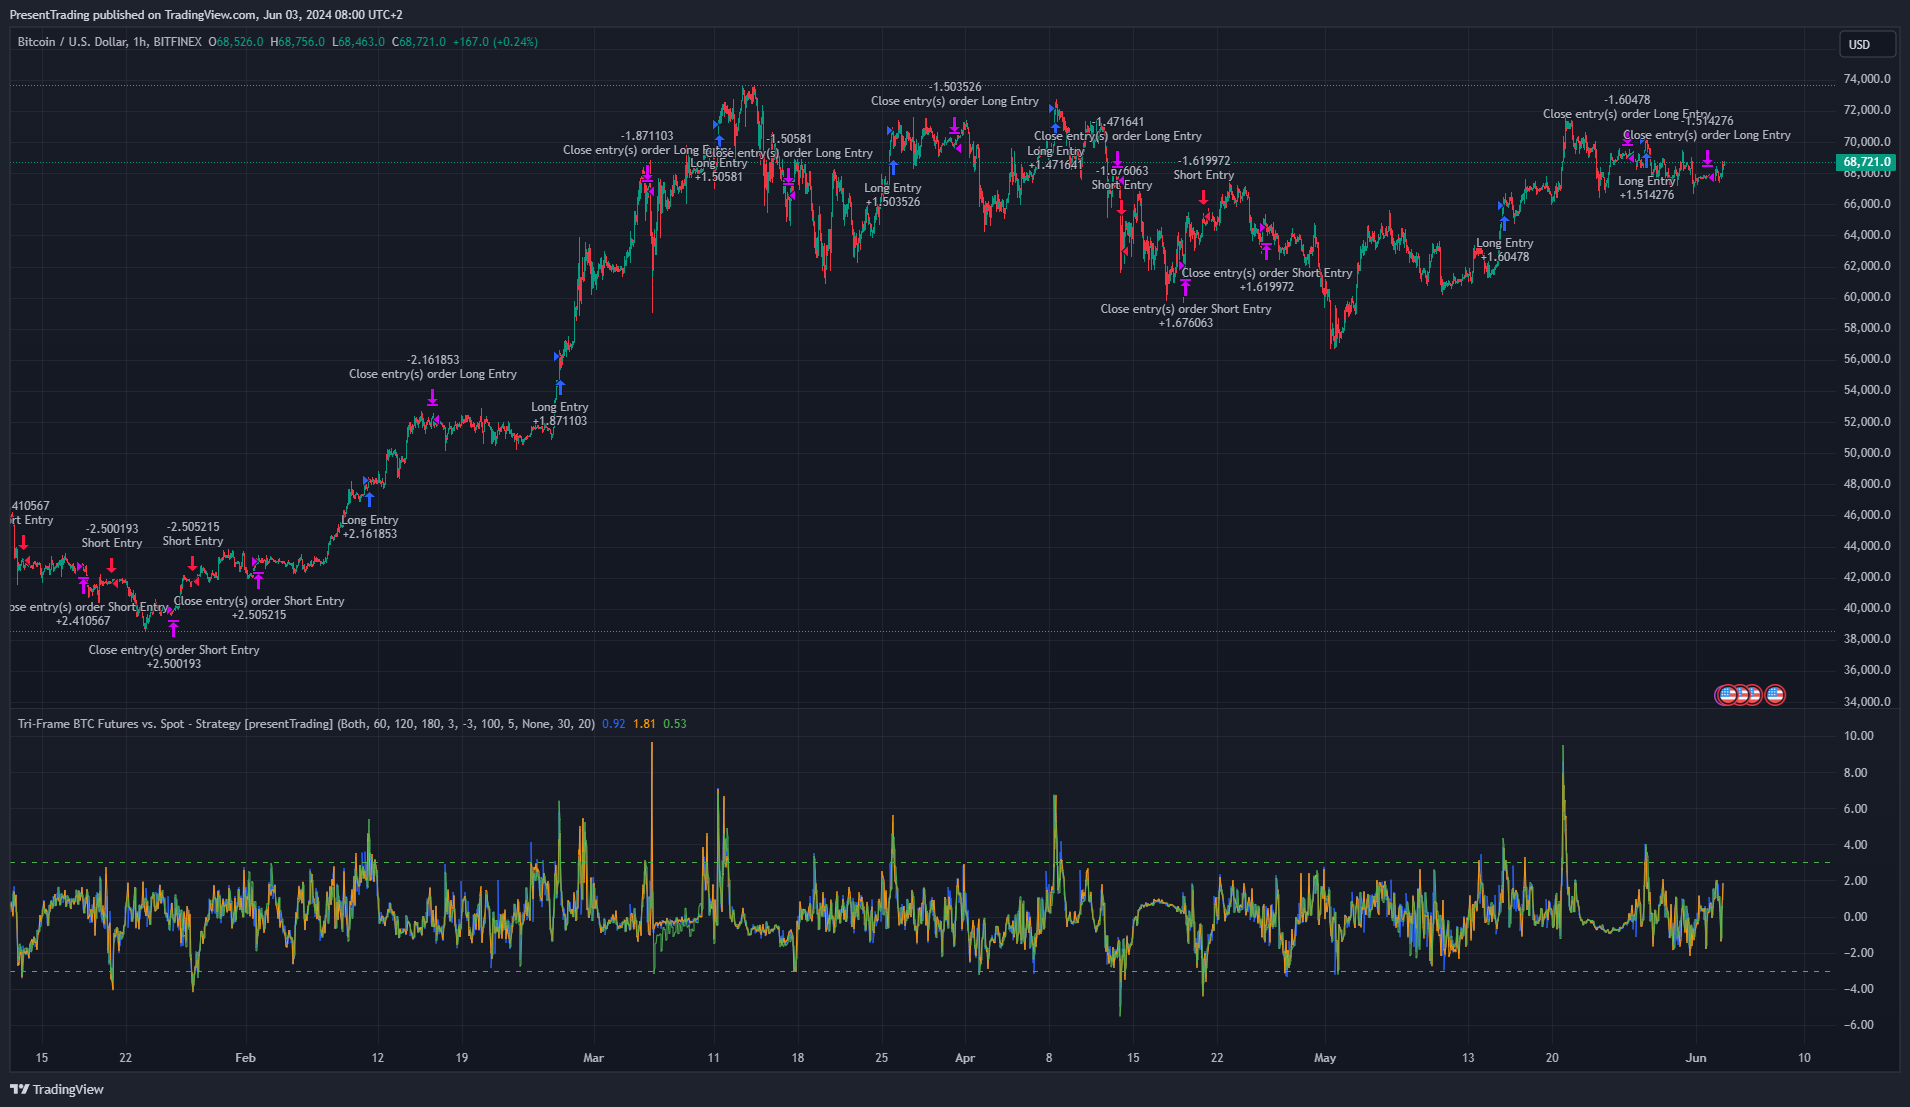Click the 74,000.0 price axis label

click(x=1867, y=79)
